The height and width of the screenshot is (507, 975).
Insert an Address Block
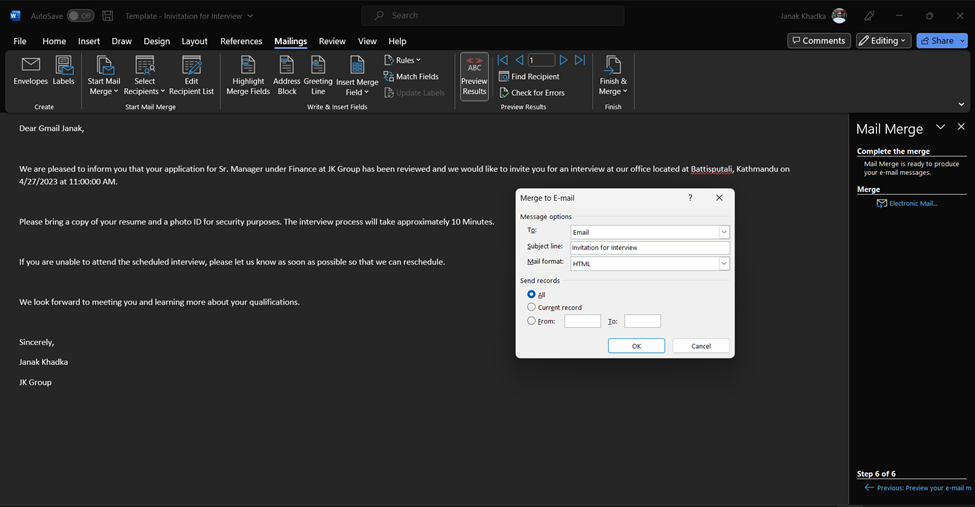click(287, 75)
